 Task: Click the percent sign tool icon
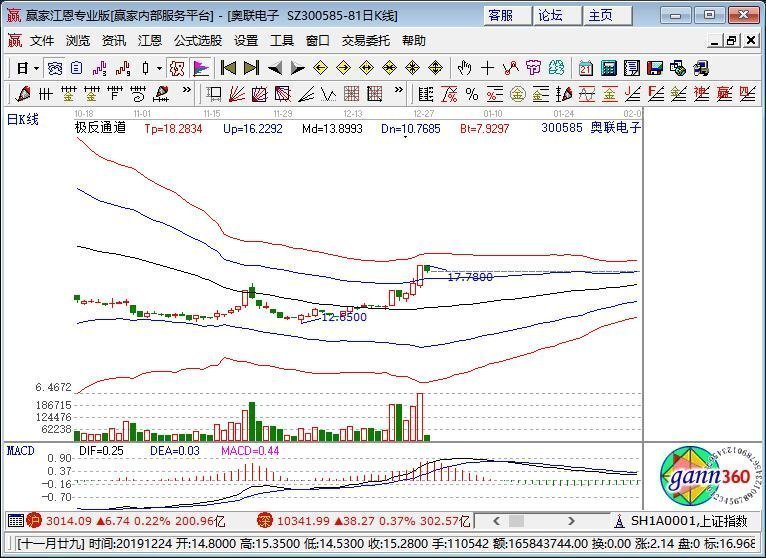coord(471,93)
